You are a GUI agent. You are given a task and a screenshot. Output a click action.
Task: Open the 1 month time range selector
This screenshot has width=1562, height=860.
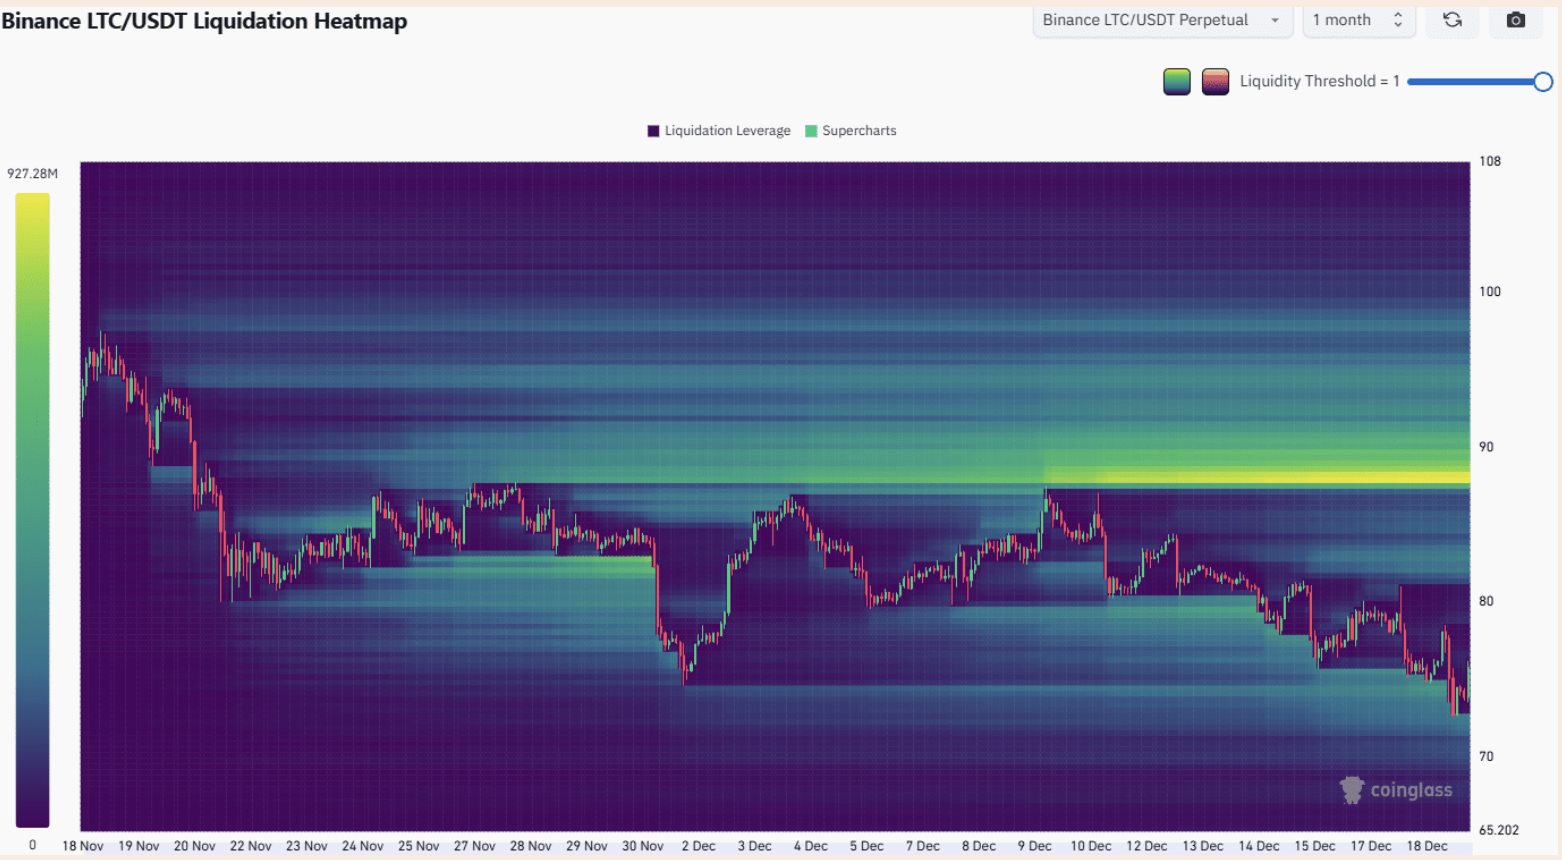point(1359,20)
